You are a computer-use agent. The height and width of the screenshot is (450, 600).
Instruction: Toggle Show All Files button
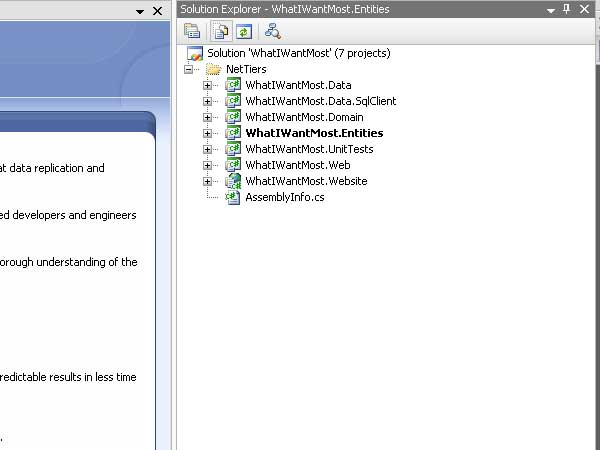[222, 31]
